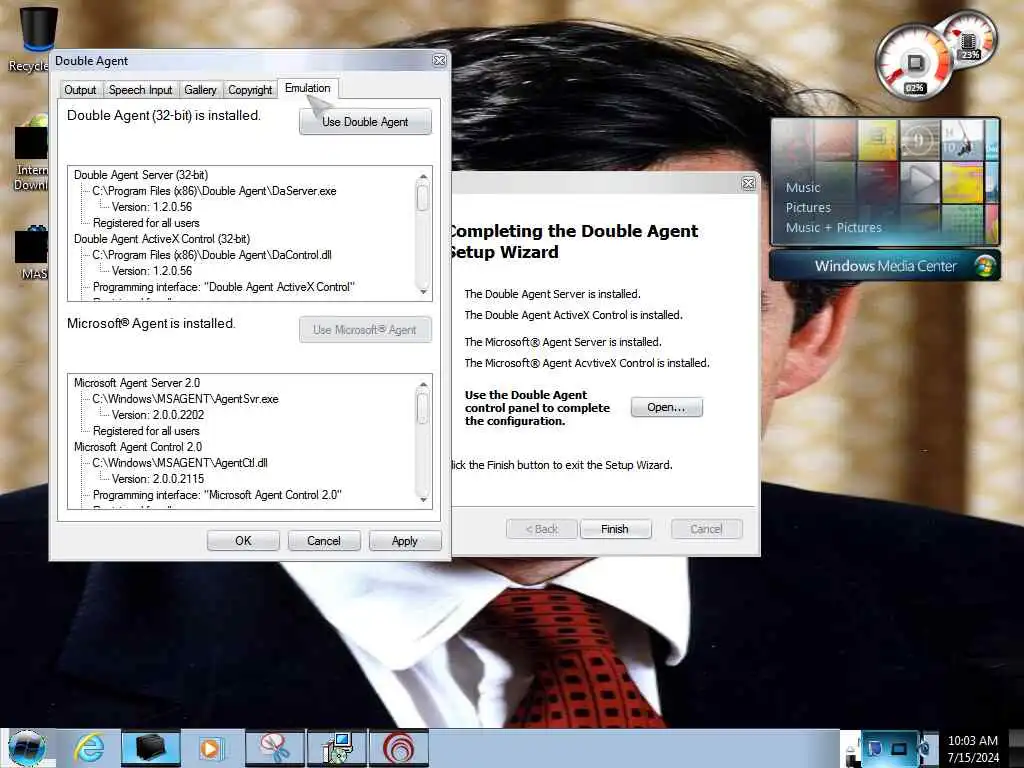
Task: Select Pictures in Media Center gadget
Action: [808, 208]
